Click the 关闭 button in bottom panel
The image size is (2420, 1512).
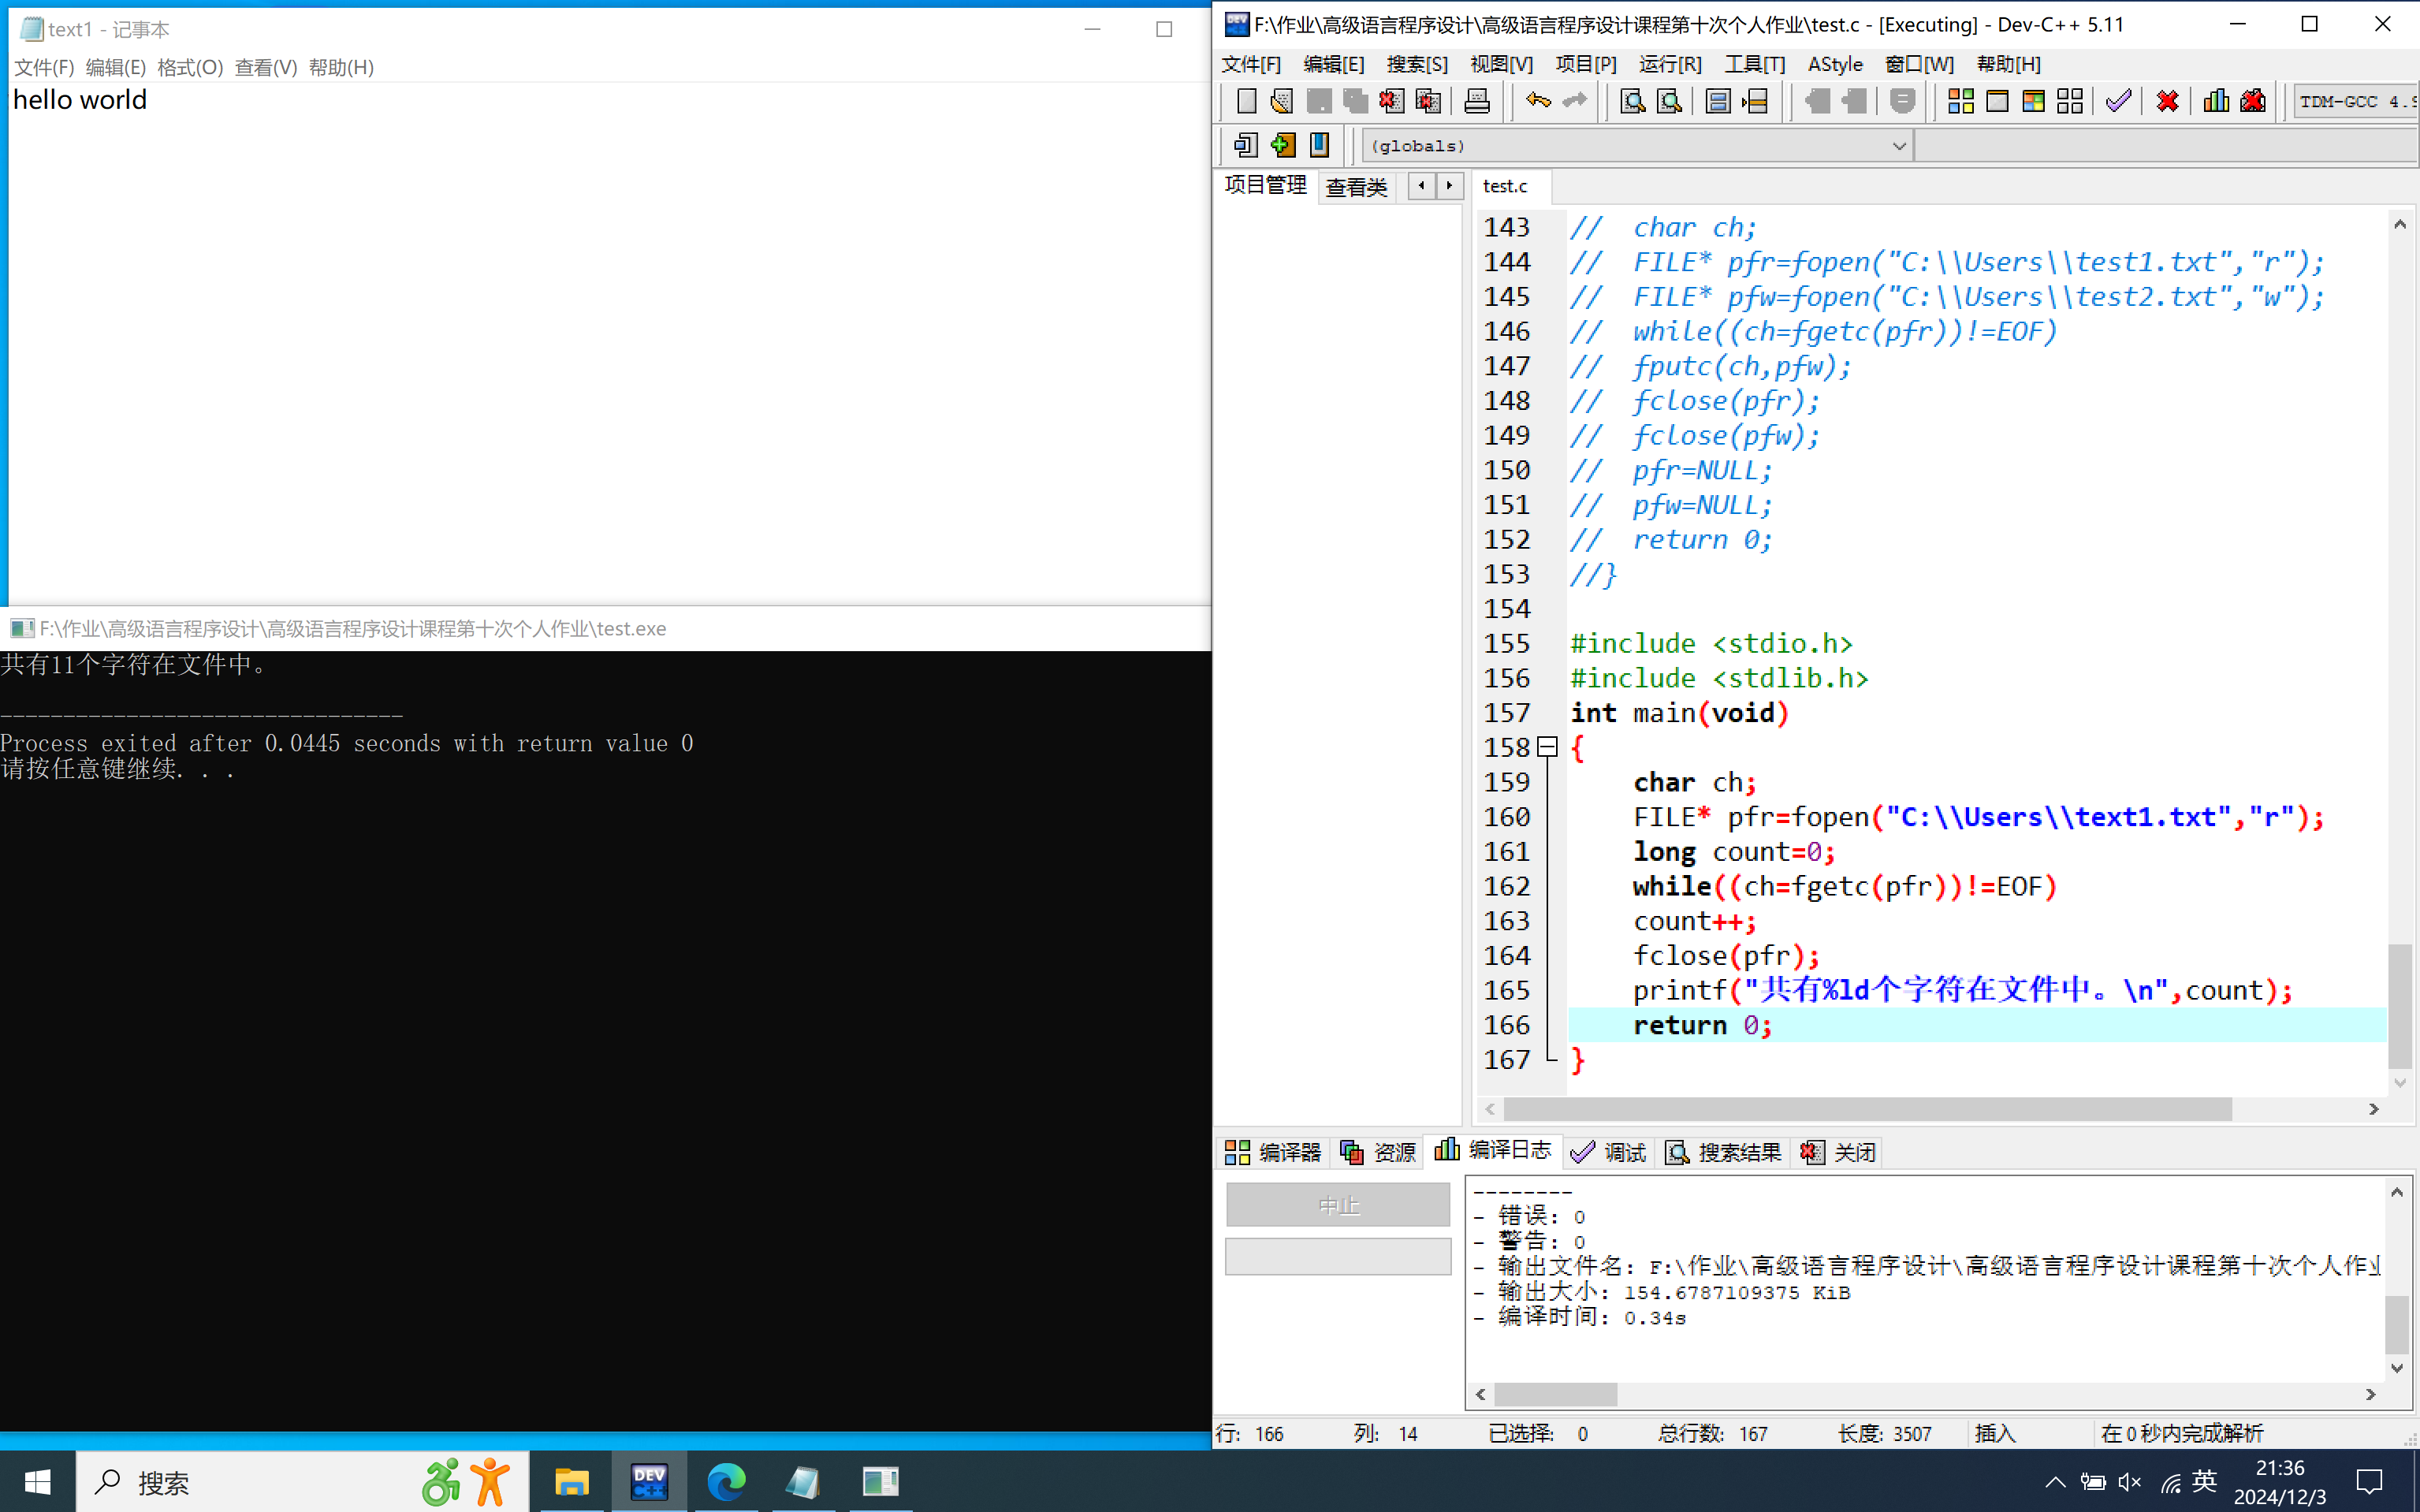[1838, 1152]
